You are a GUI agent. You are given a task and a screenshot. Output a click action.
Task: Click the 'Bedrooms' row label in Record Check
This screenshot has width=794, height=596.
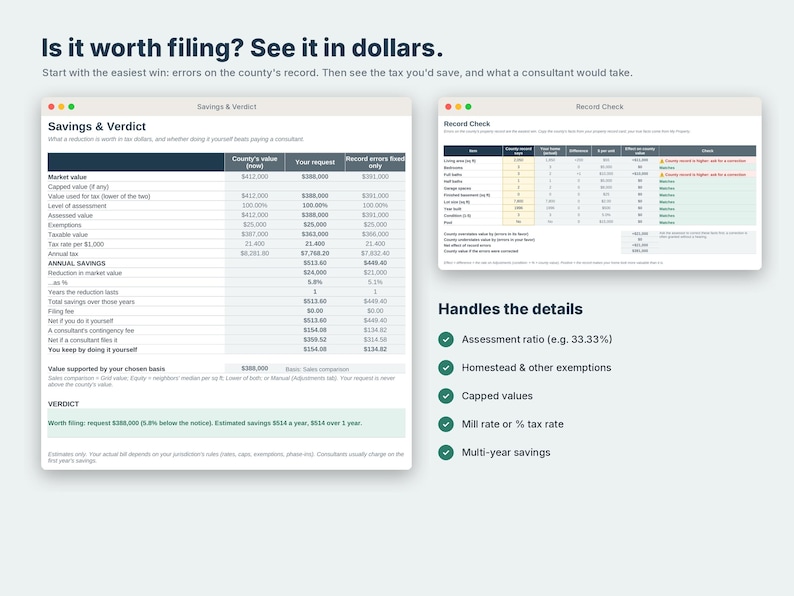pos(453,168)
